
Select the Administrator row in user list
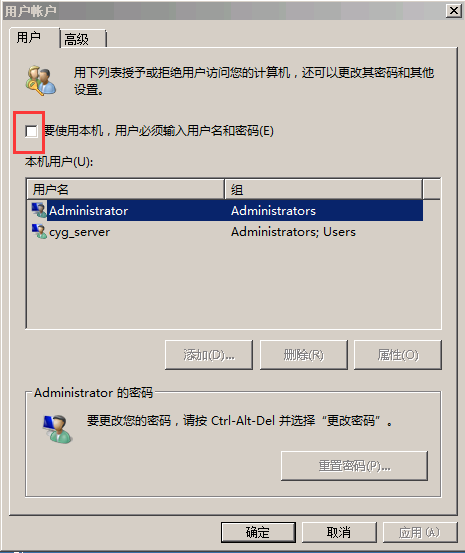click(x=225, y=211)
